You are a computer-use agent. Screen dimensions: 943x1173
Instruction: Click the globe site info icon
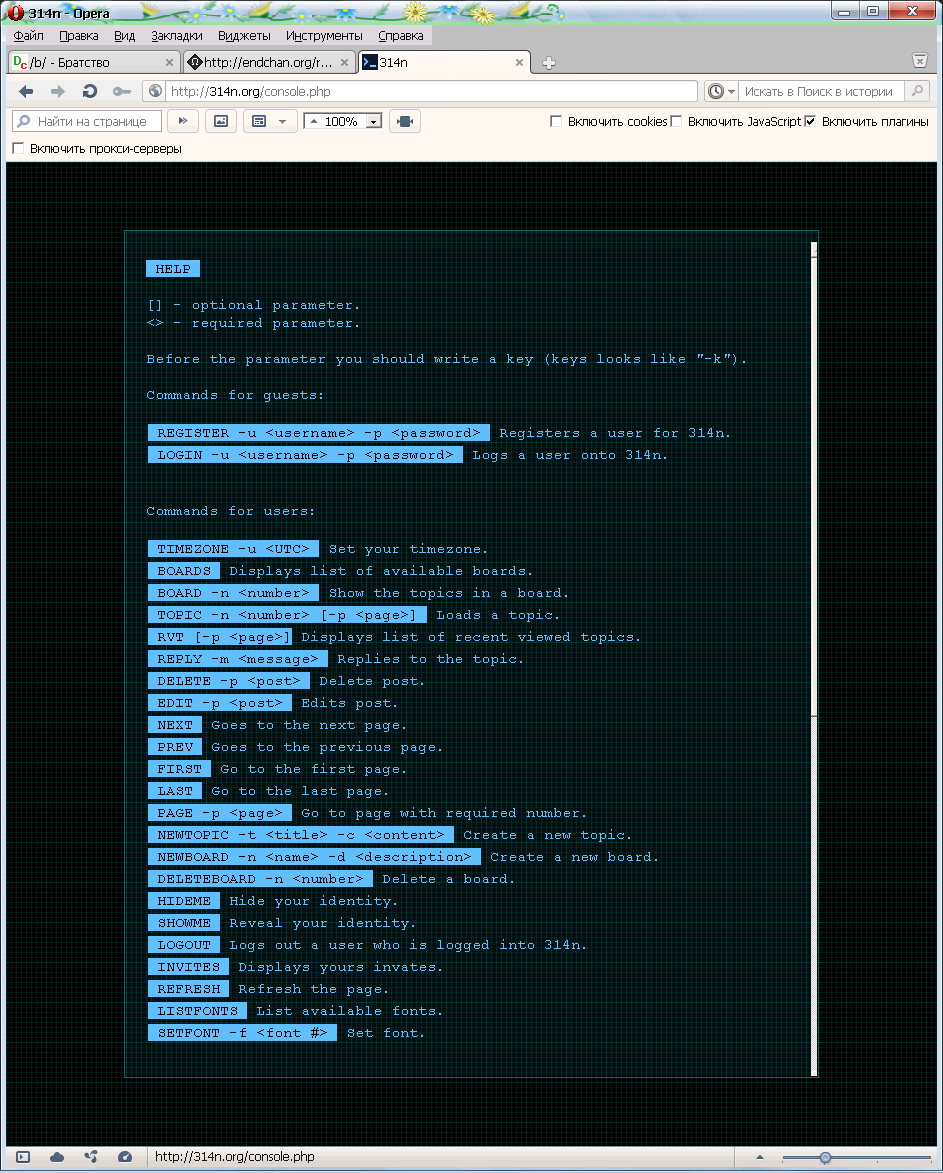pos(155,91)
